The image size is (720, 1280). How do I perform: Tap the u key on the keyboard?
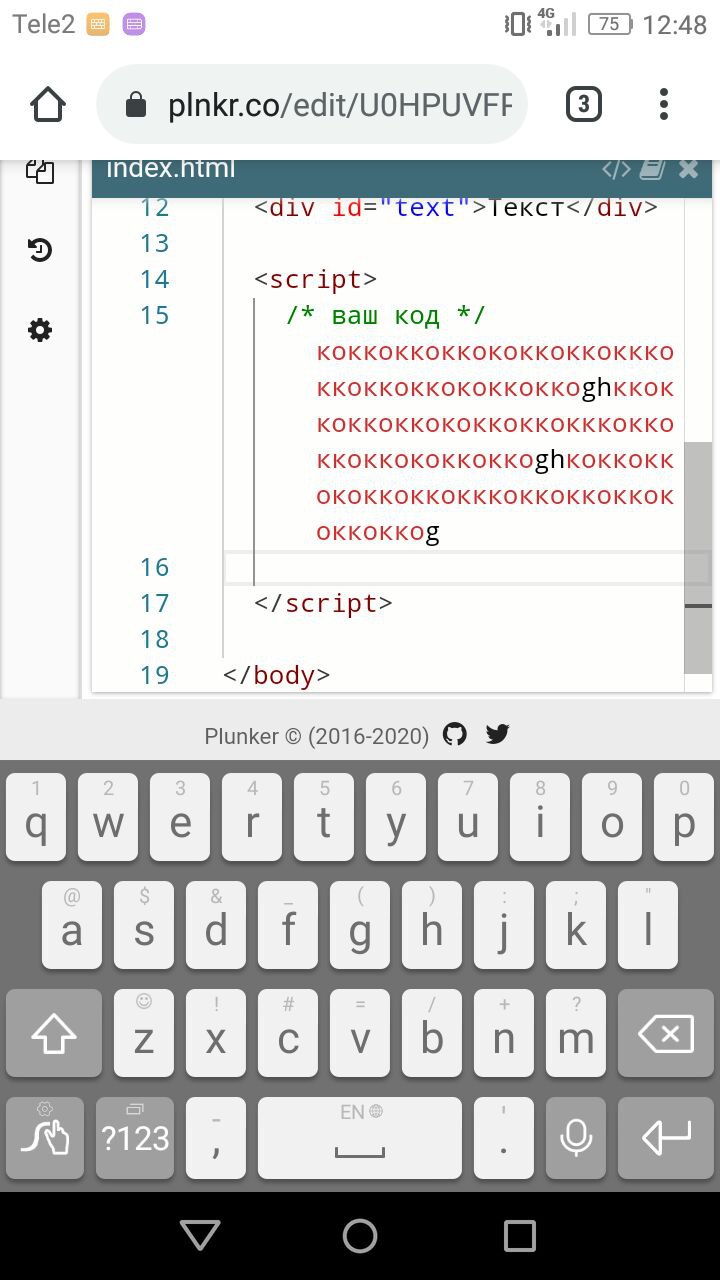tap(468, 817)
